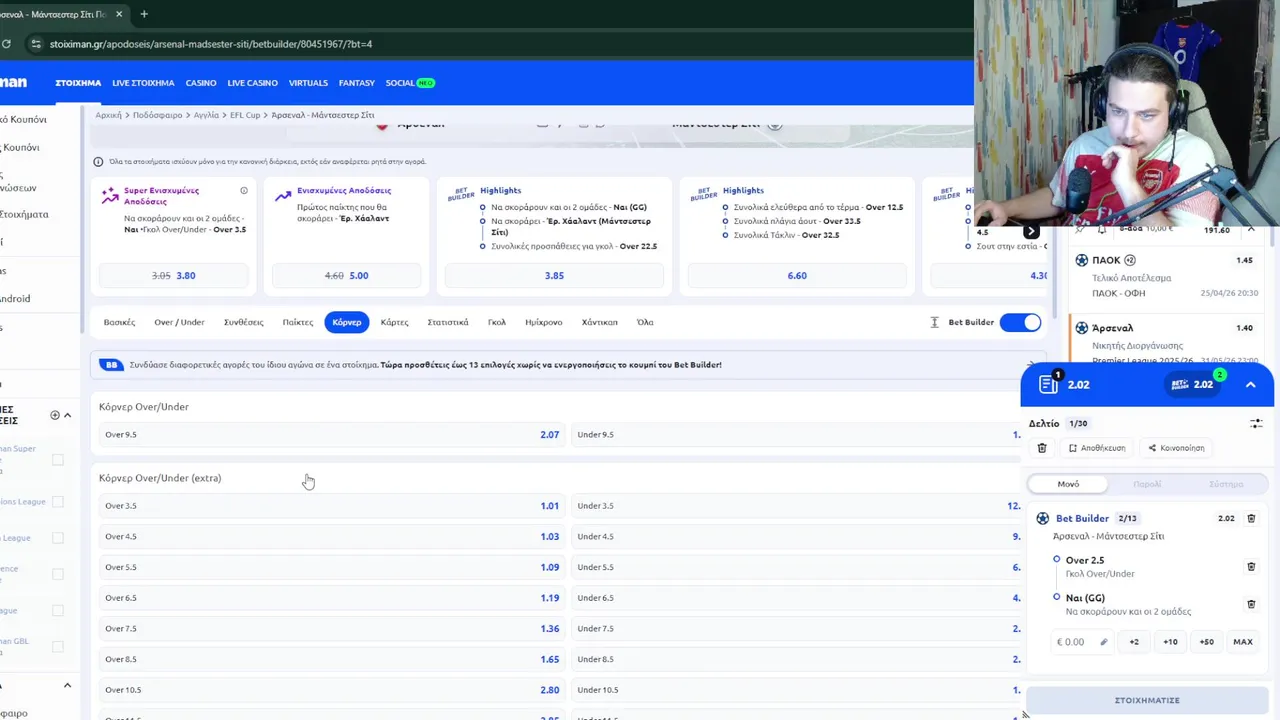
Task: Select the Μονό betslip tab
Action: (1068, 484)
